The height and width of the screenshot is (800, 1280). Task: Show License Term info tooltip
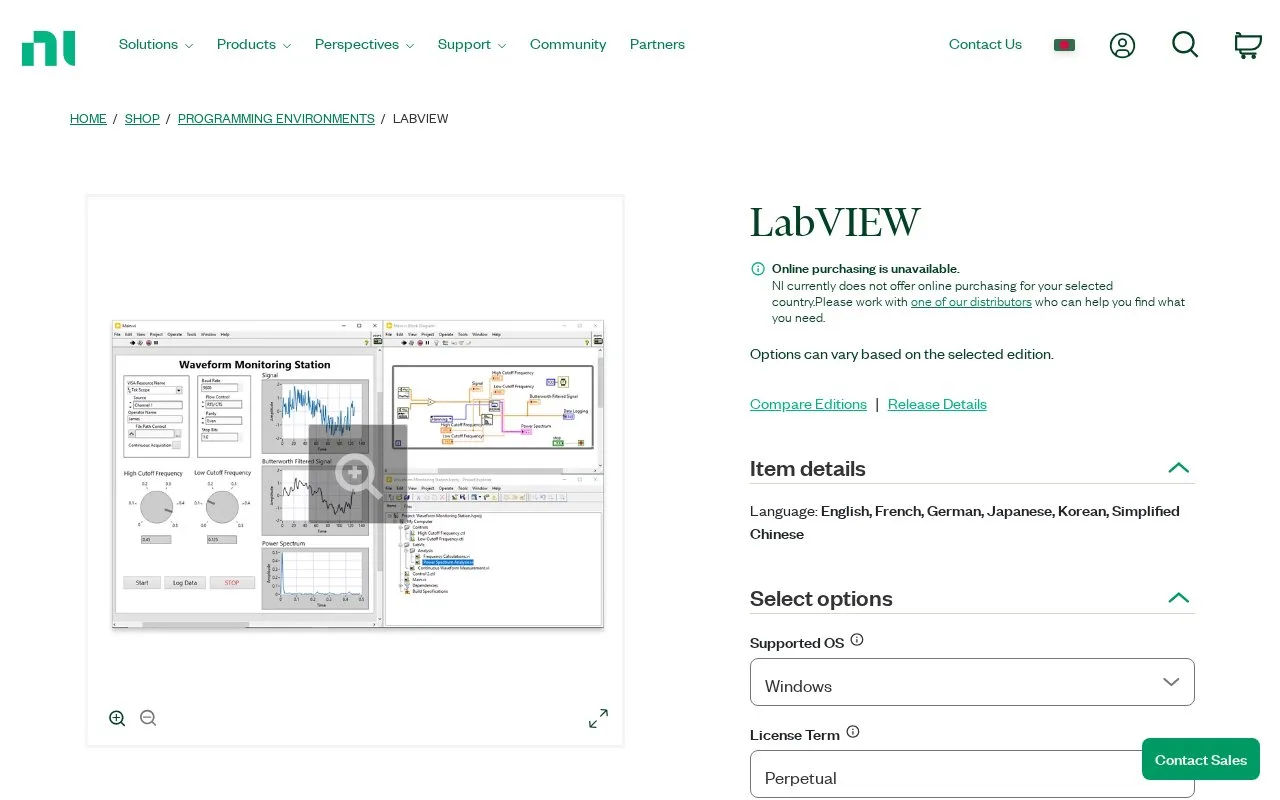[853, 732]
